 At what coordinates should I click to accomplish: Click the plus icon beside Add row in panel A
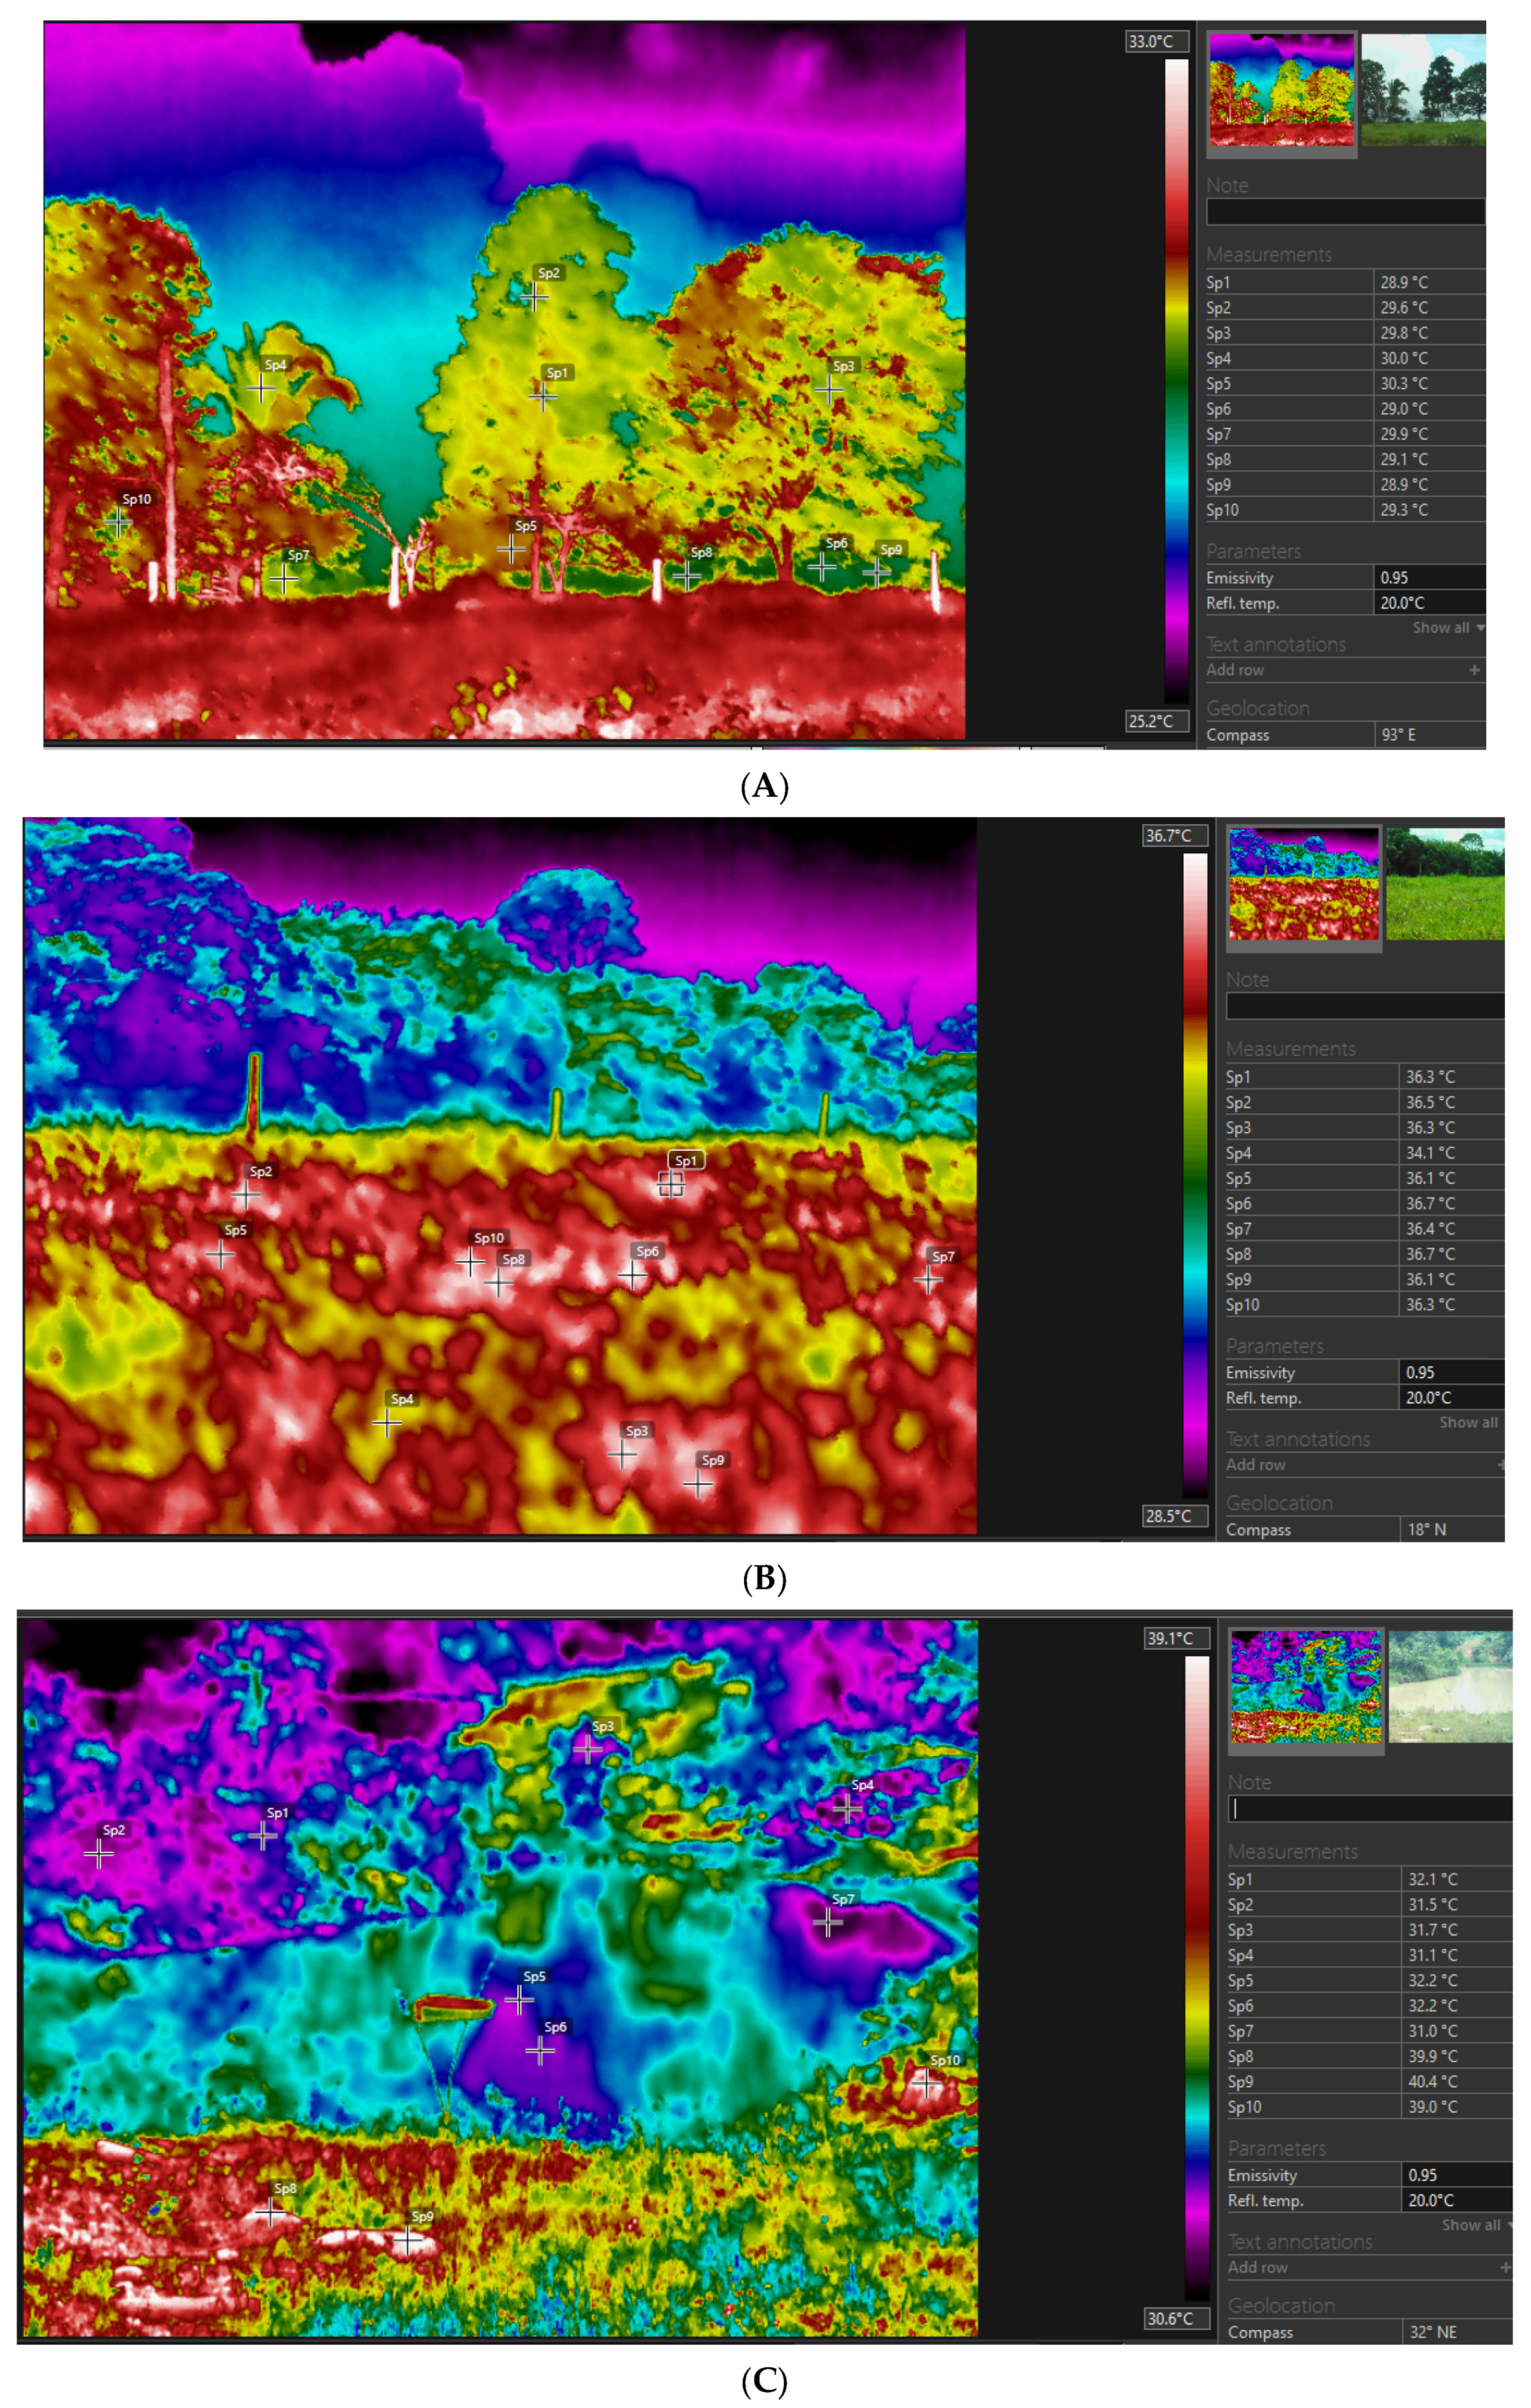1474,670
